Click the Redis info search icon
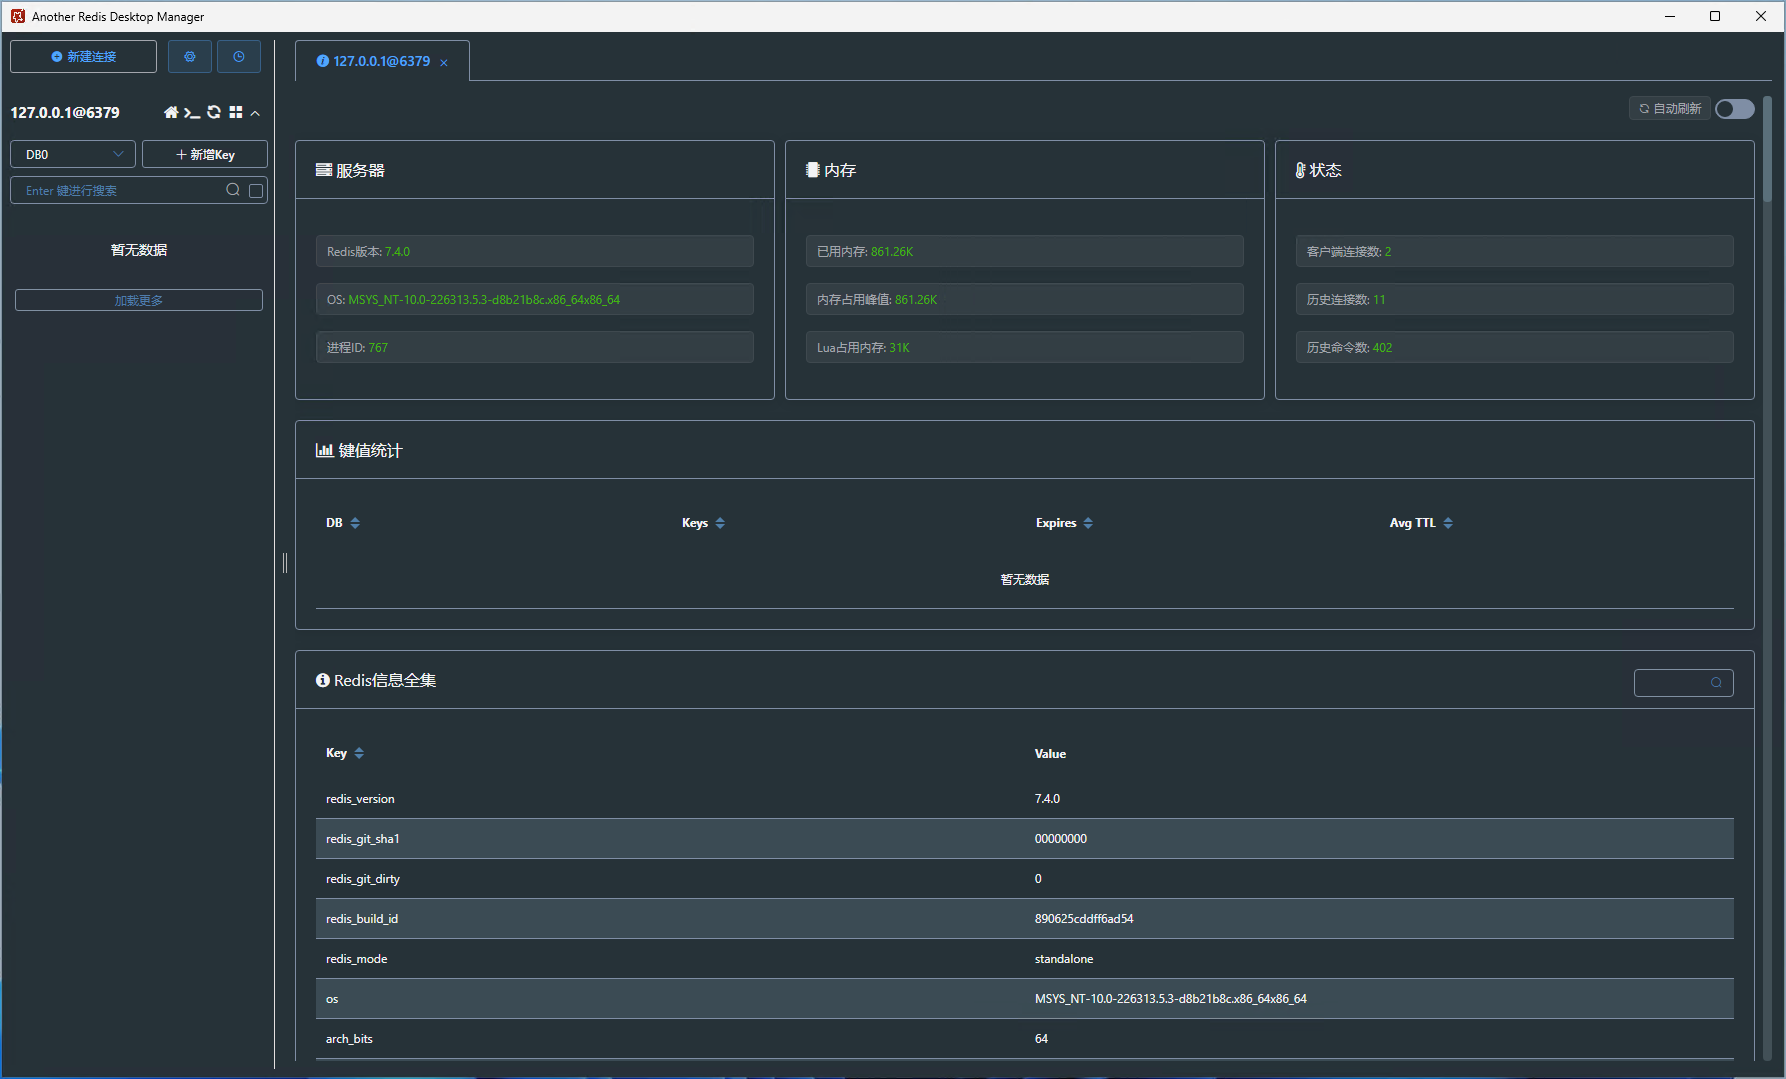The height and width of the screenshot is (1079, 1786). tap(1716, 683)
